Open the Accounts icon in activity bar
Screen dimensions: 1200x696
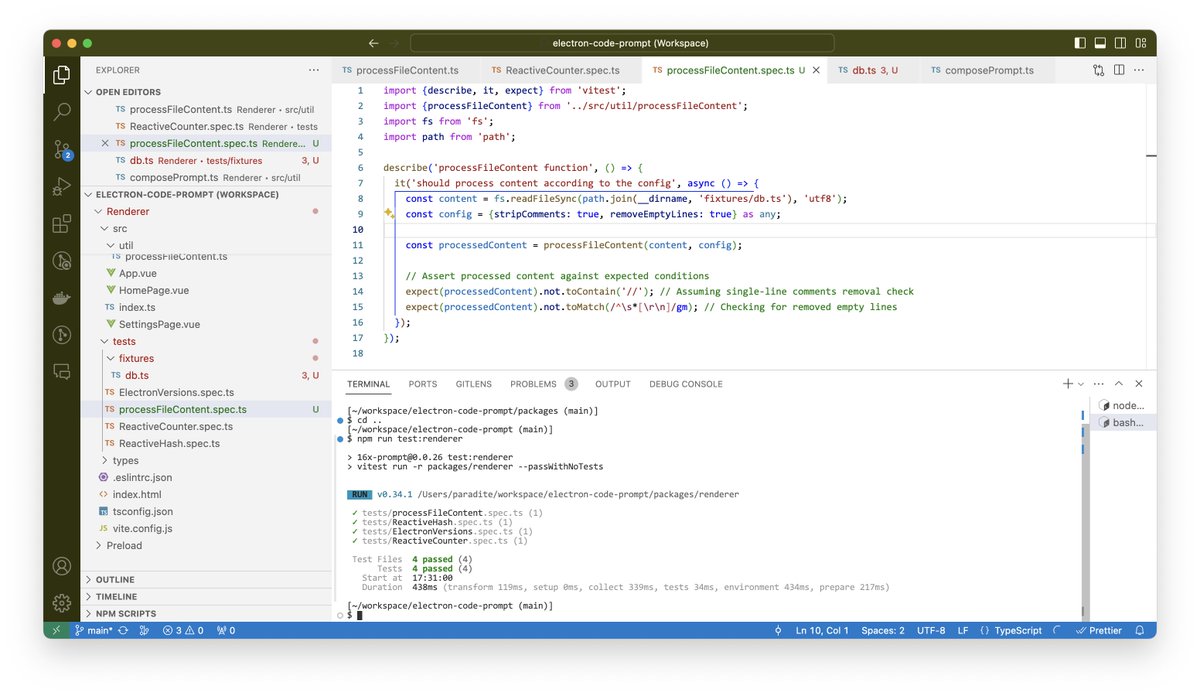click(x=62, y=566)
